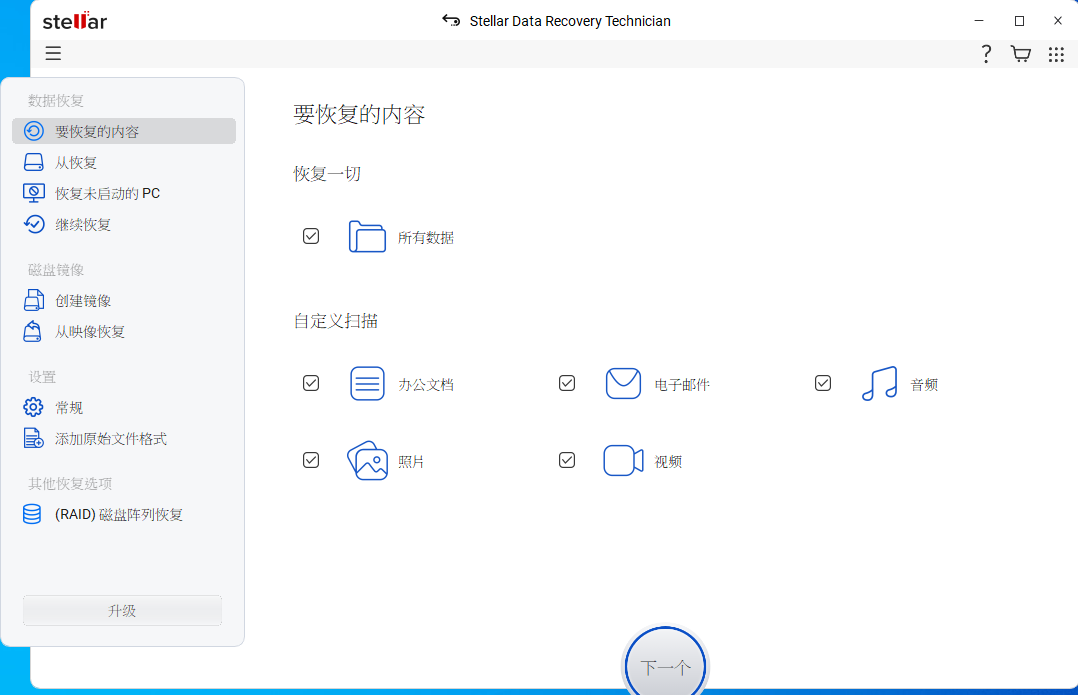Select the 照片 photos icon
This screenshot has height=695, width=1078.
tap(367, 461)
